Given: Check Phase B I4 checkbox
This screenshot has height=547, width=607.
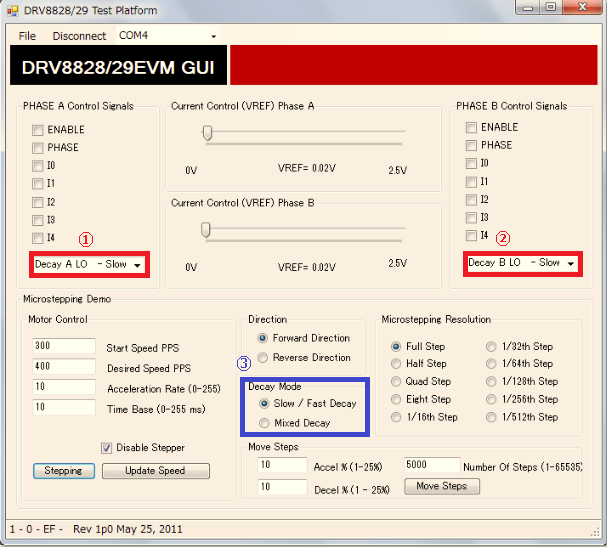Looking at the screenshot, I should pyautogui.click(x=471, y=235).
